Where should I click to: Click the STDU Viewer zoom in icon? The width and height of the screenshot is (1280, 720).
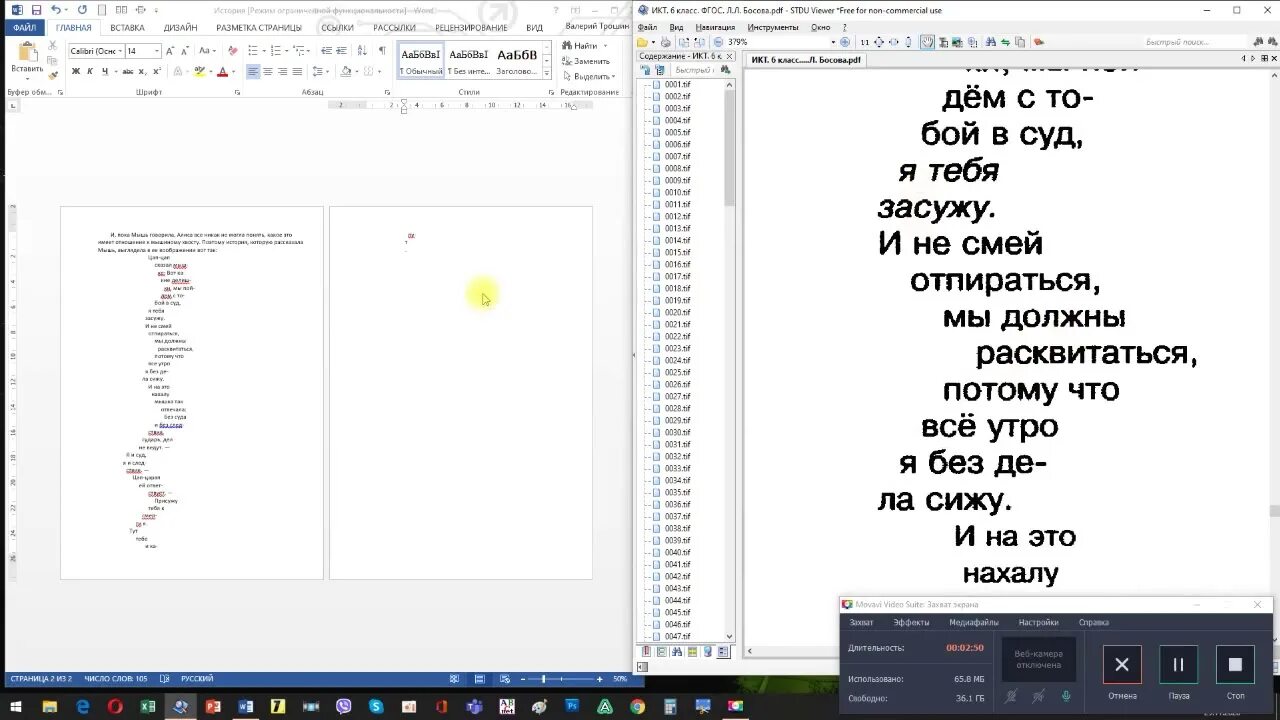pos(845,42)
